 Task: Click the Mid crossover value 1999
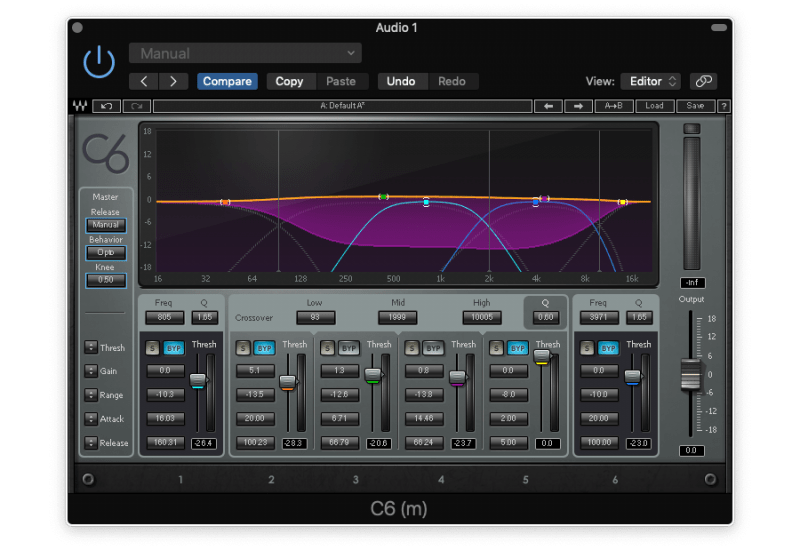click(397, 317)
